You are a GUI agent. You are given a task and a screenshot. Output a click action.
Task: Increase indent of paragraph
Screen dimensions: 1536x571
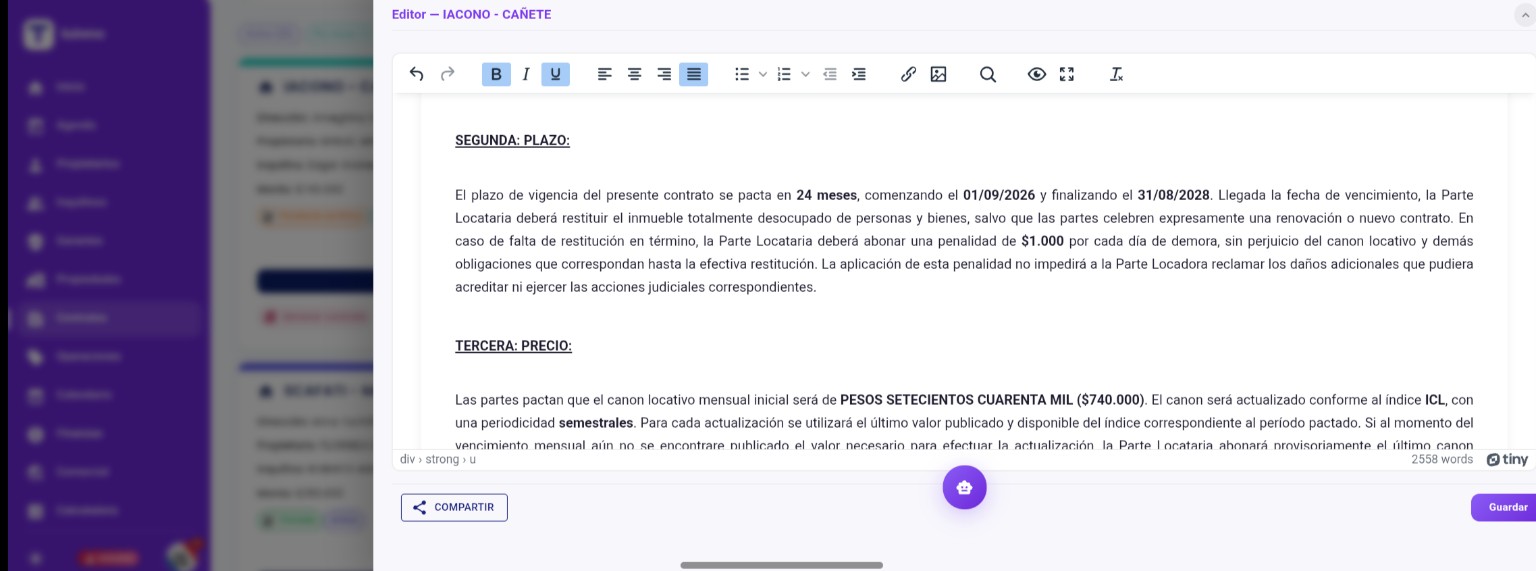[x=859, y=74]
